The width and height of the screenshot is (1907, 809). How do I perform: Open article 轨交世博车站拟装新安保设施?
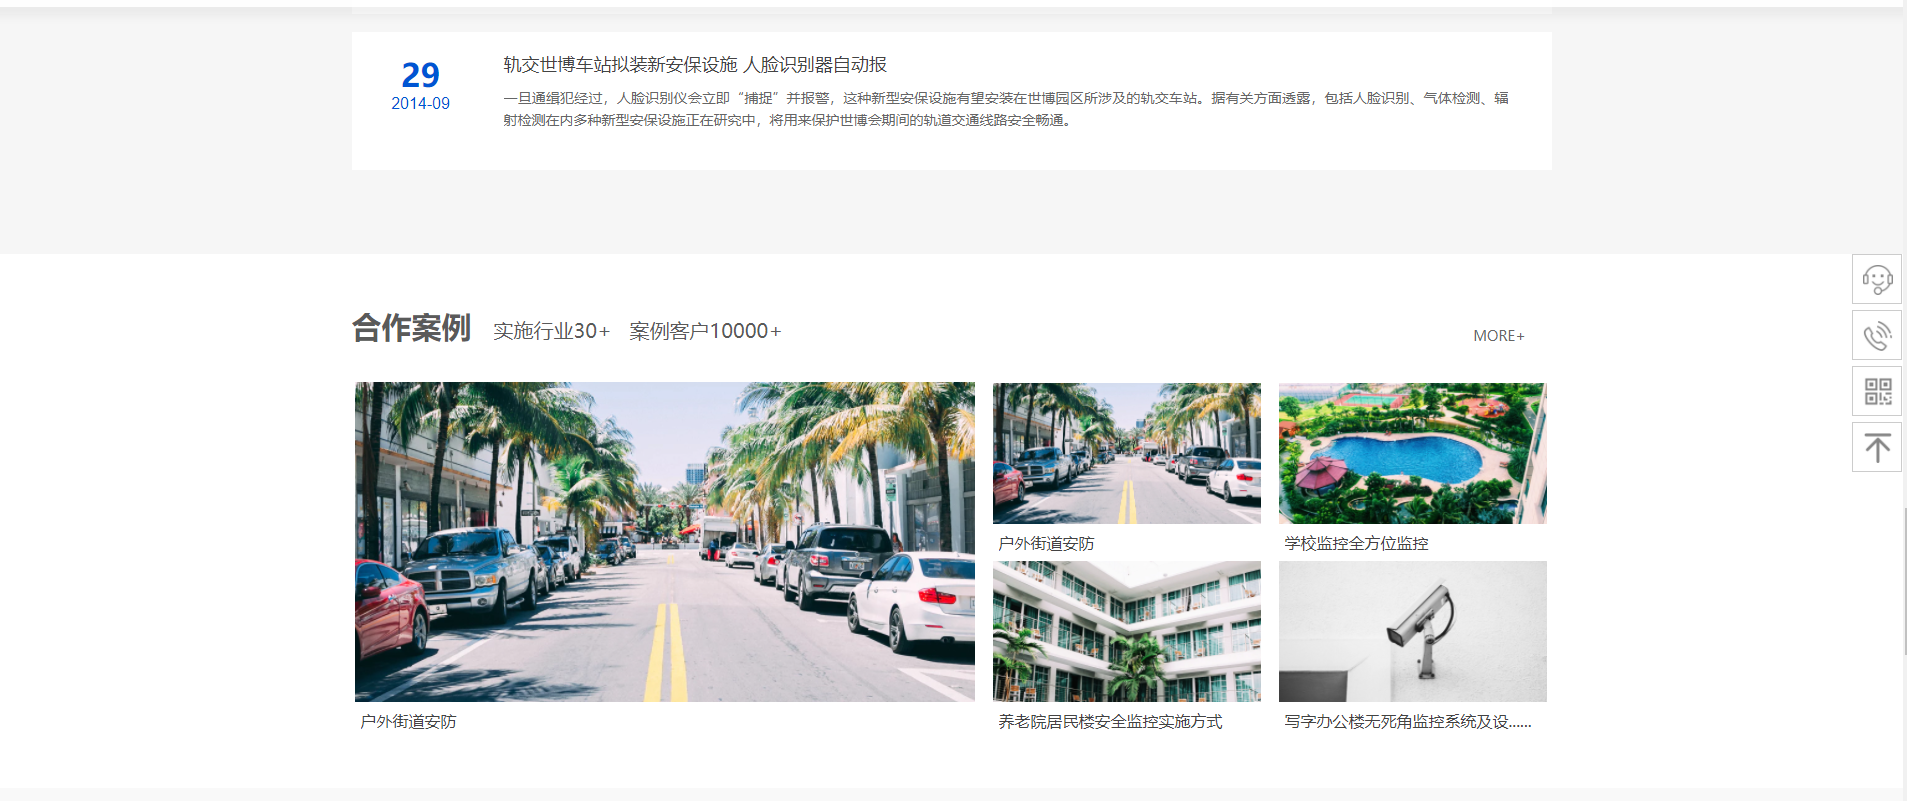point(694,65)
